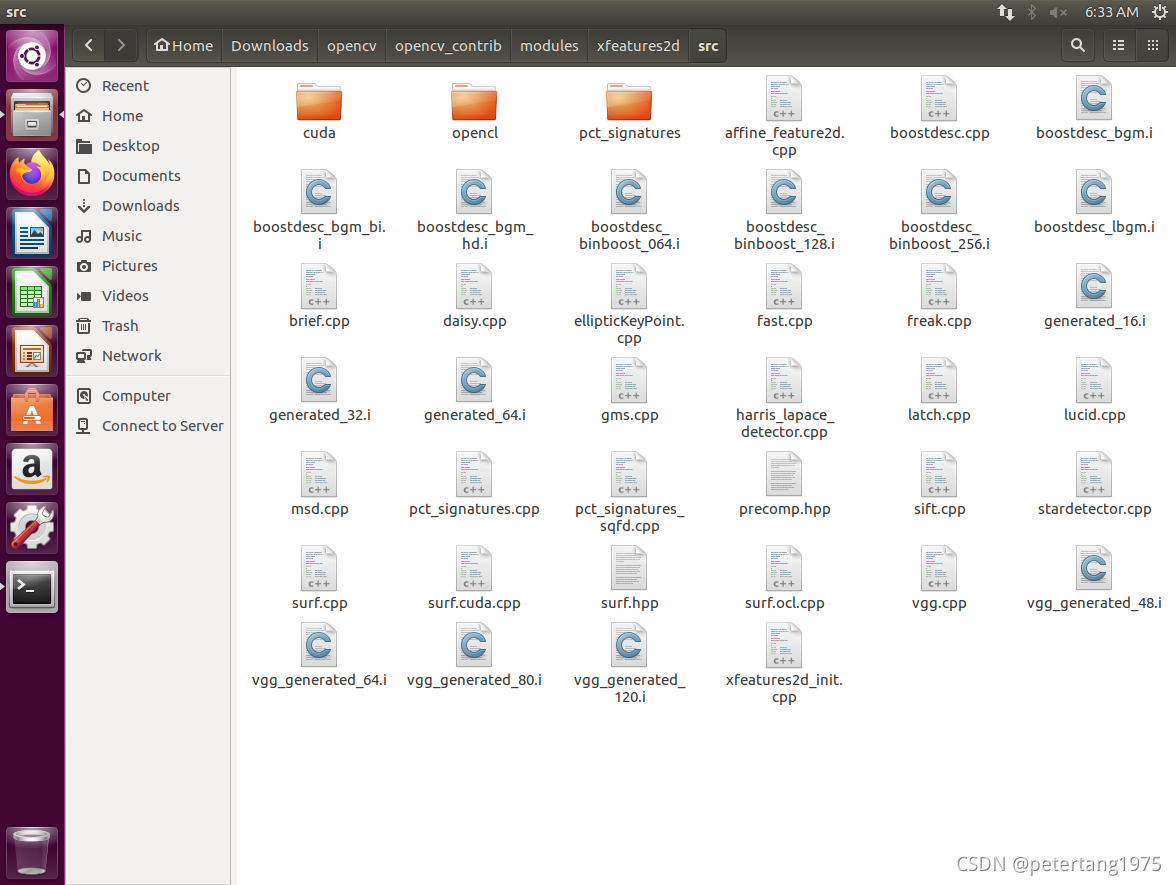Viewport: 1176px width, 885px height.
Task: Open Recent in the sidebar
Action: point(148,86)
